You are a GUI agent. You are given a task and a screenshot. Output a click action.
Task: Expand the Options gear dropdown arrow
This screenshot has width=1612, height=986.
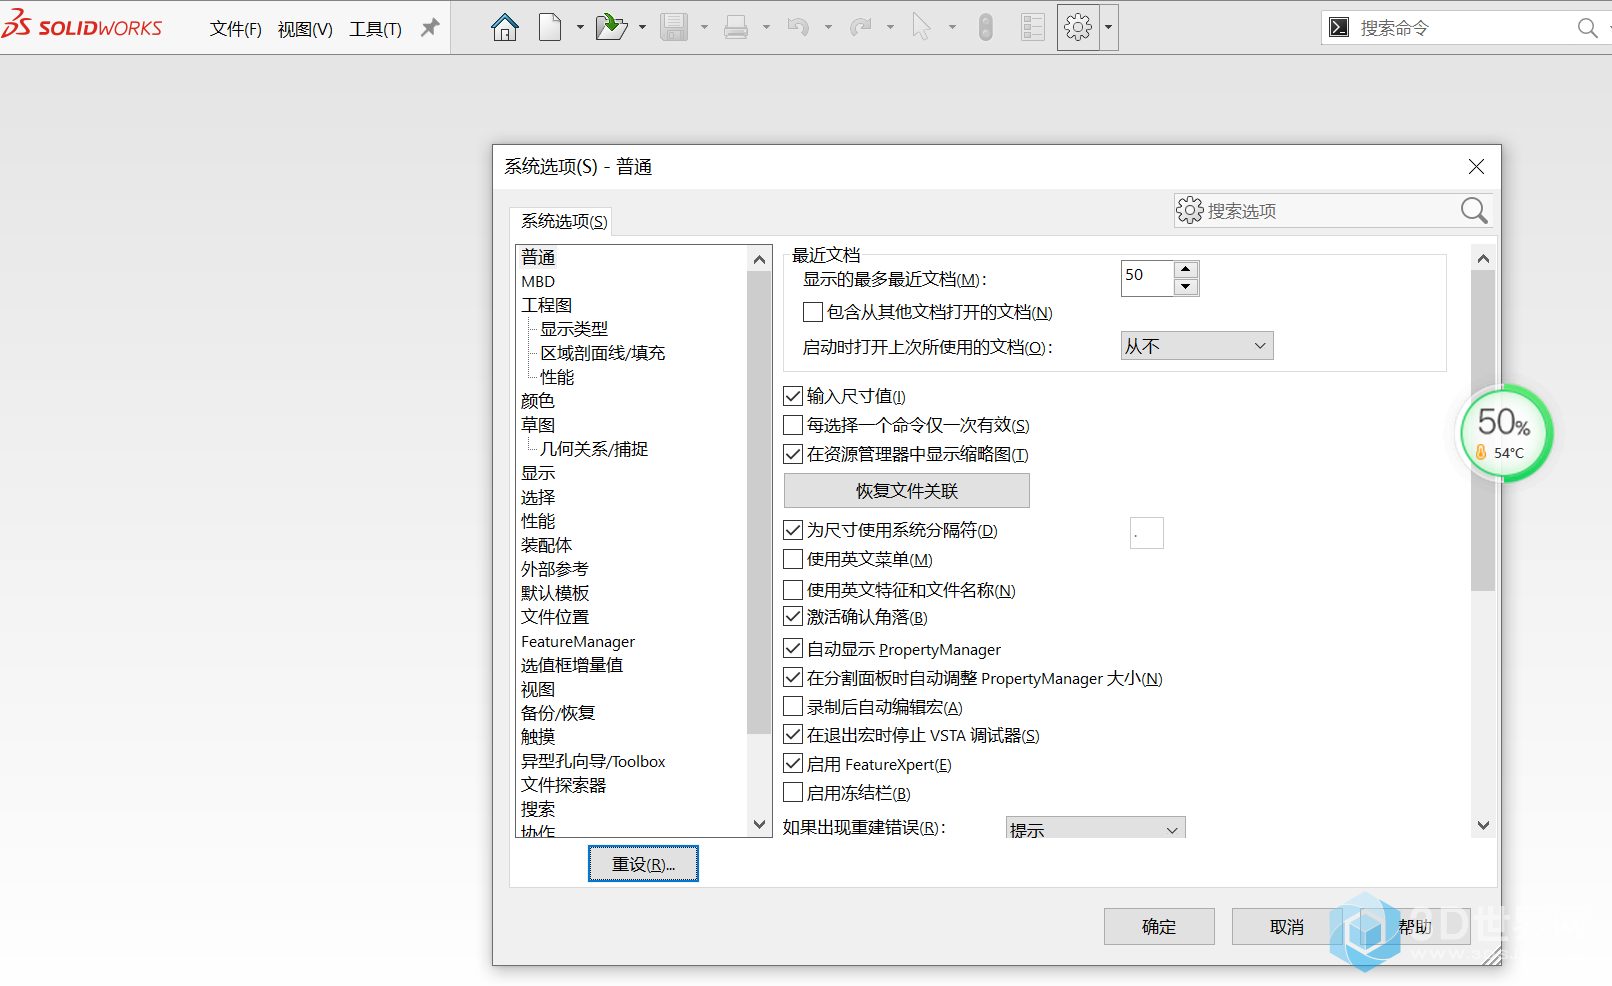1108,27
